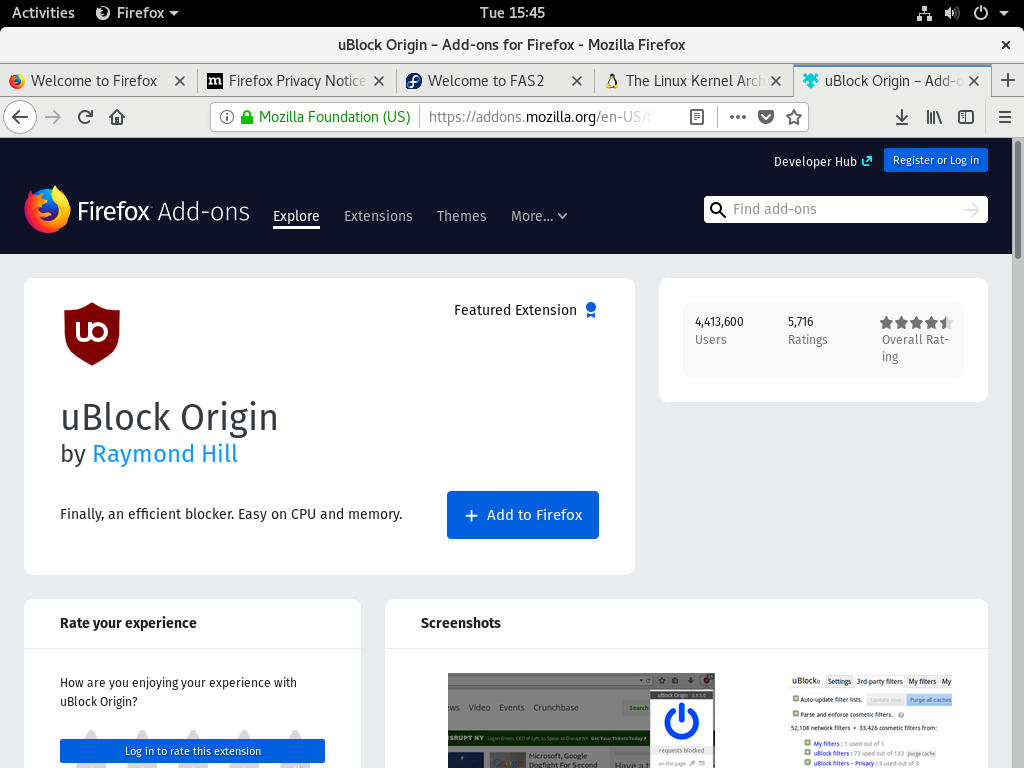Reload the current page
Viewport: 1024px width, 768px height.
tap(85, 118)
